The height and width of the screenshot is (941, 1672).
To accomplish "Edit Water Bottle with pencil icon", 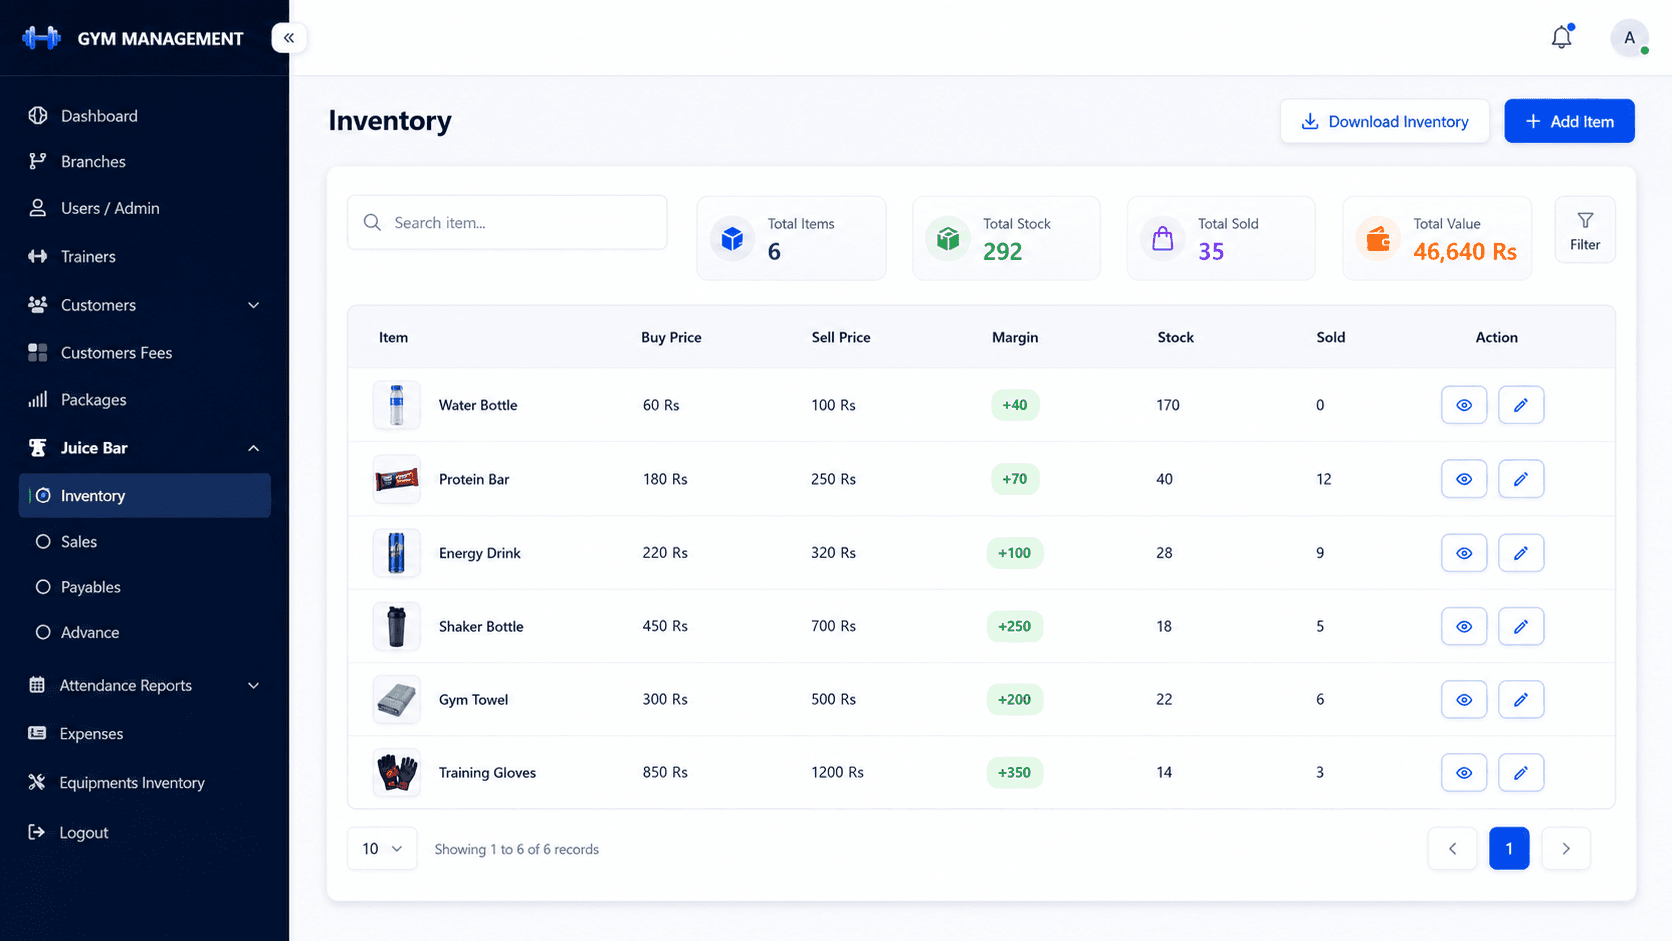I will point(1521,405).
